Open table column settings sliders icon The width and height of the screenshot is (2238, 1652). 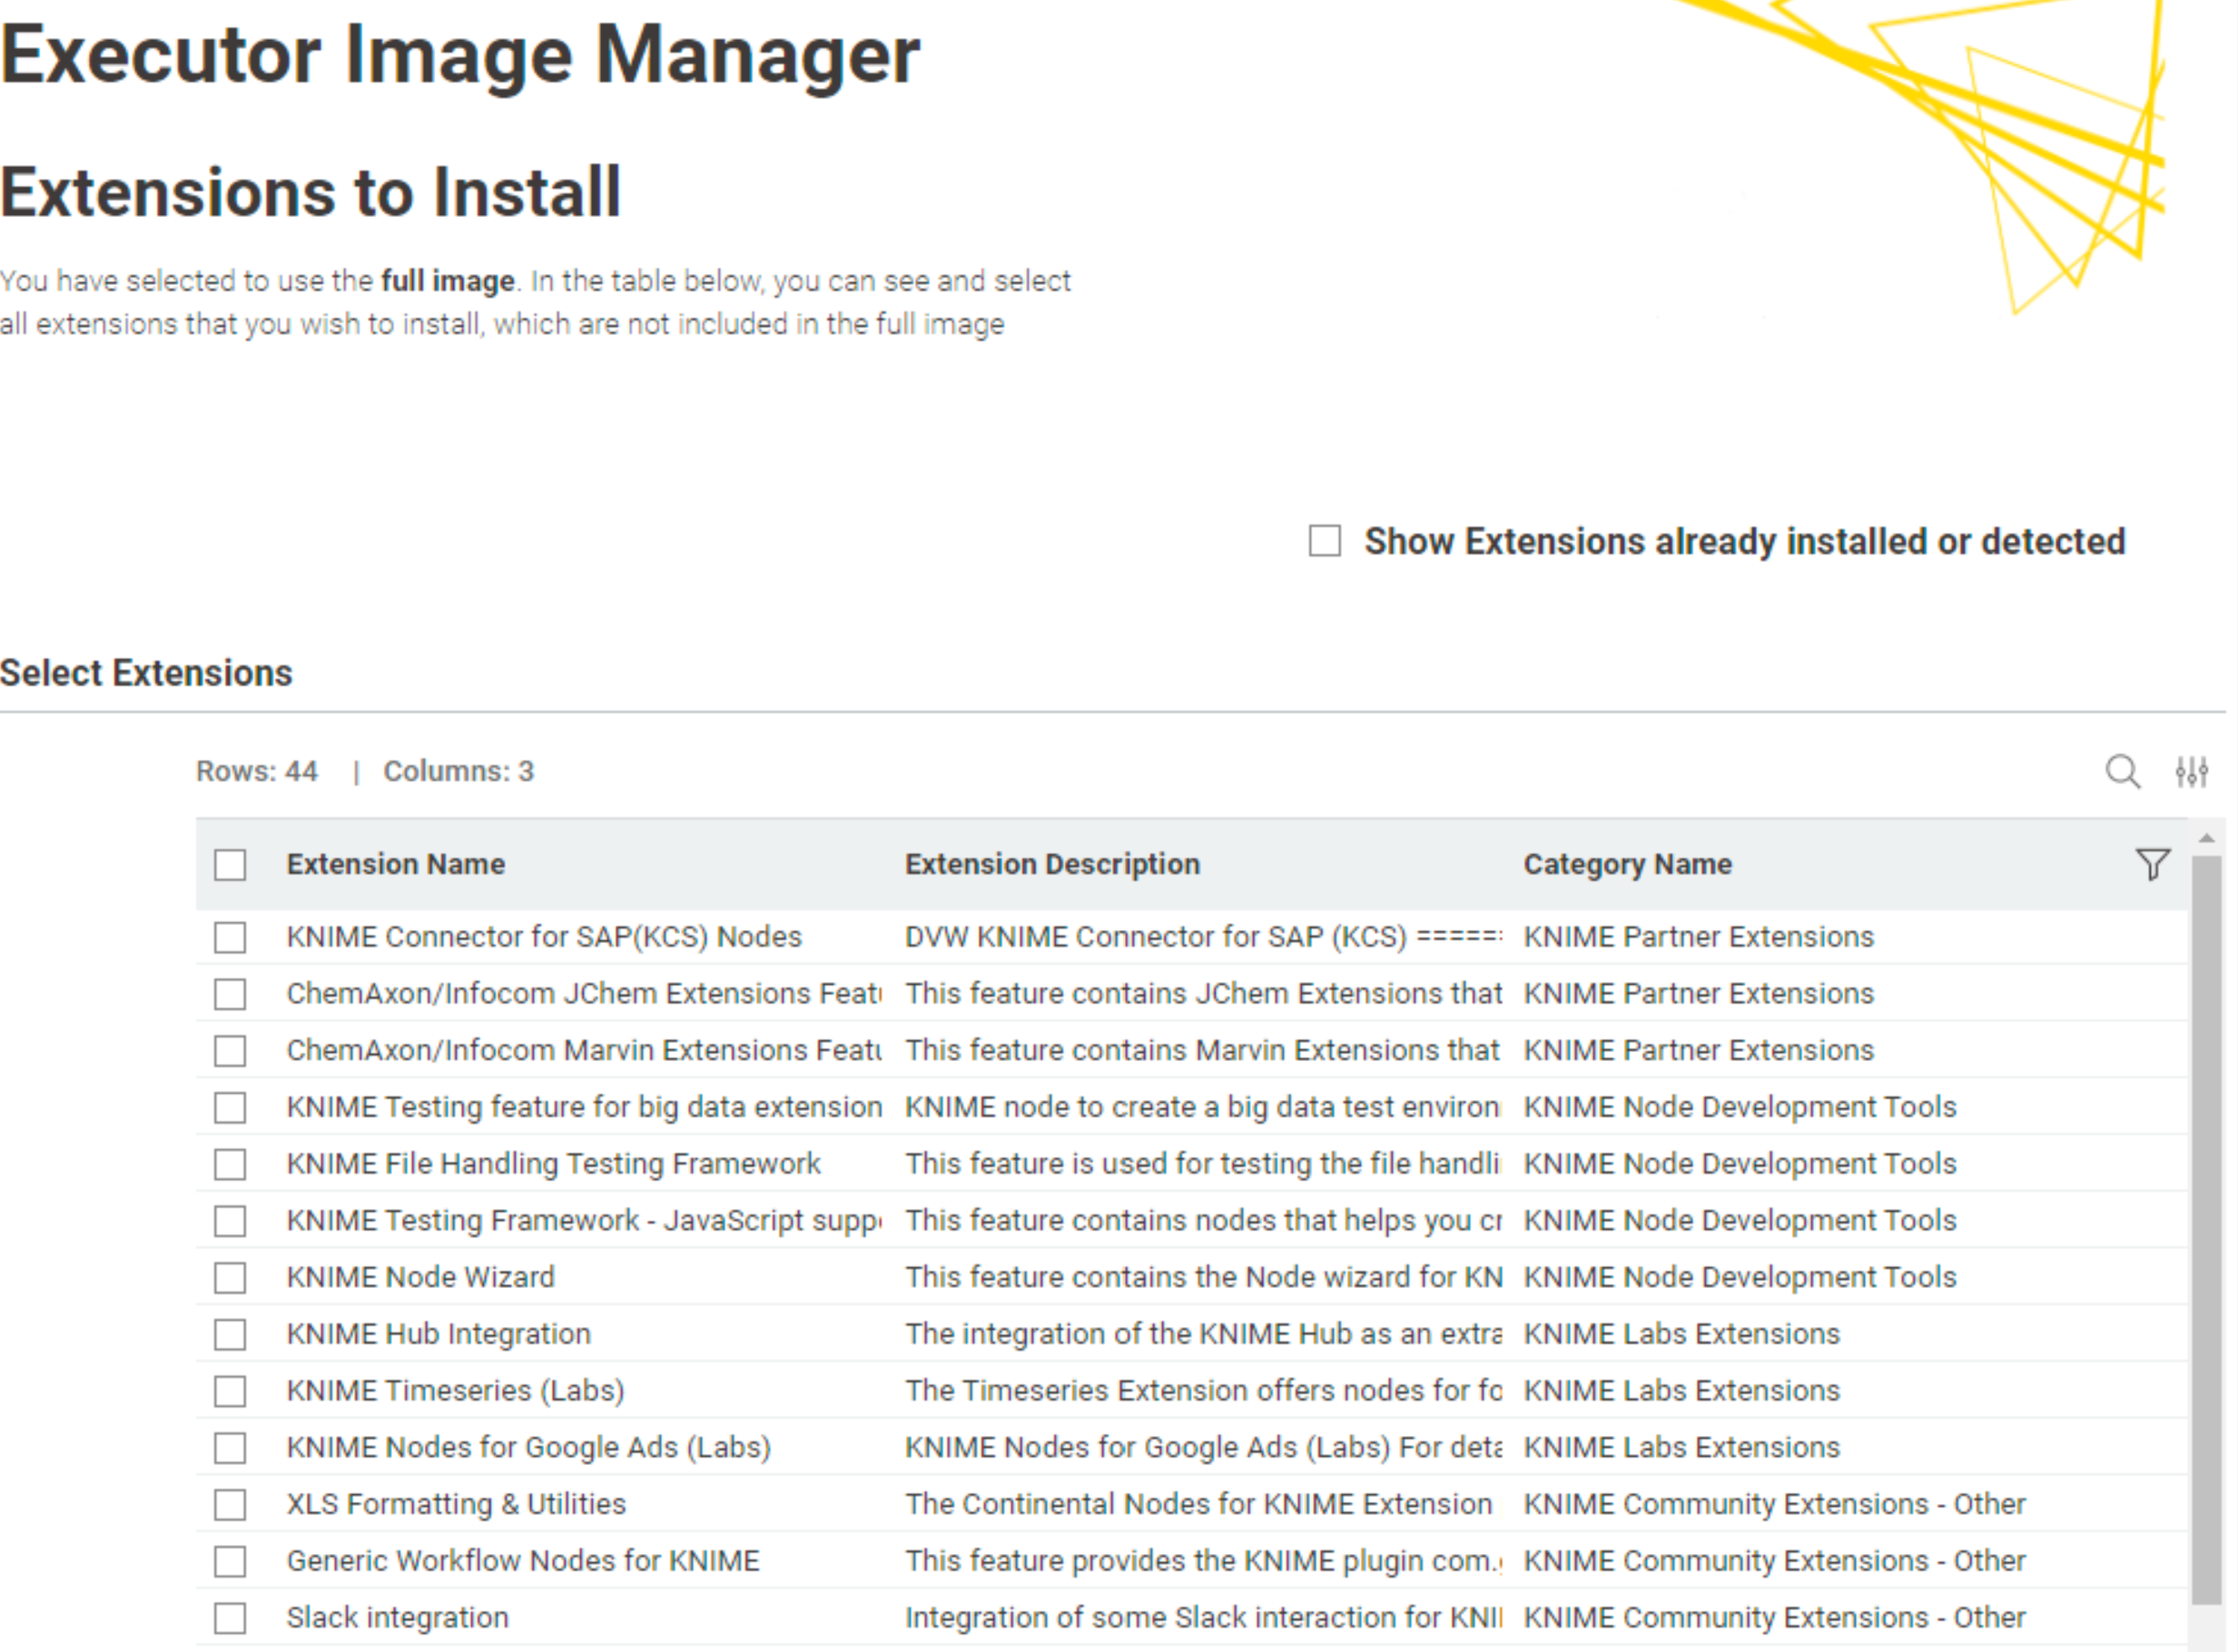pos(2192,772)
